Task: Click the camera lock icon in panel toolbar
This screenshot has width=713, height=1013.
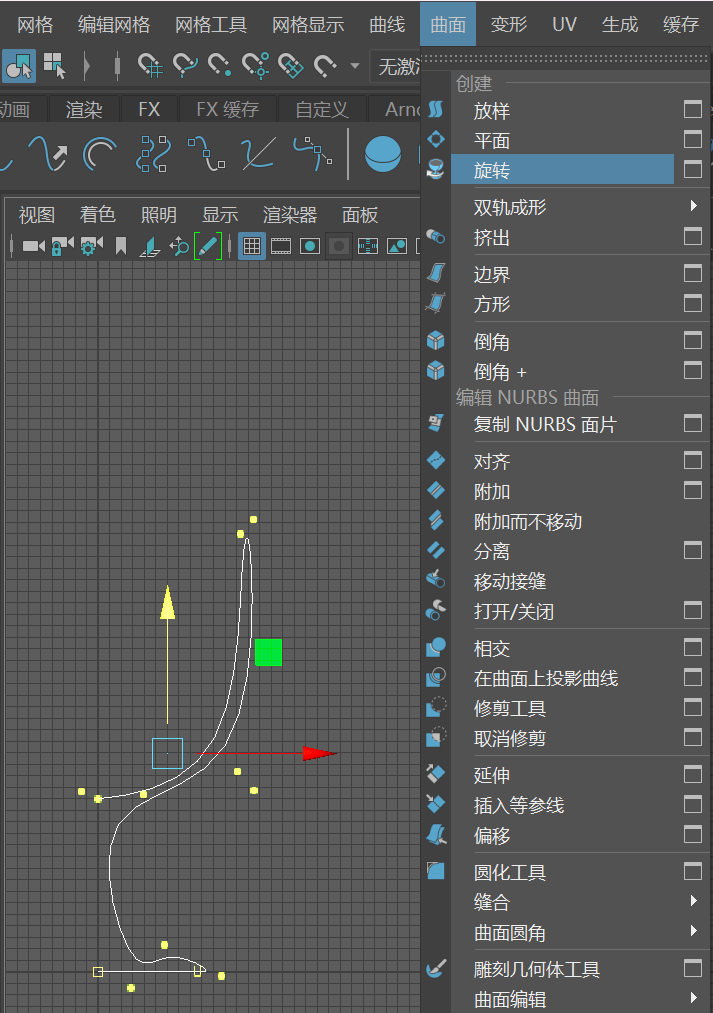Action: (62, 245)
